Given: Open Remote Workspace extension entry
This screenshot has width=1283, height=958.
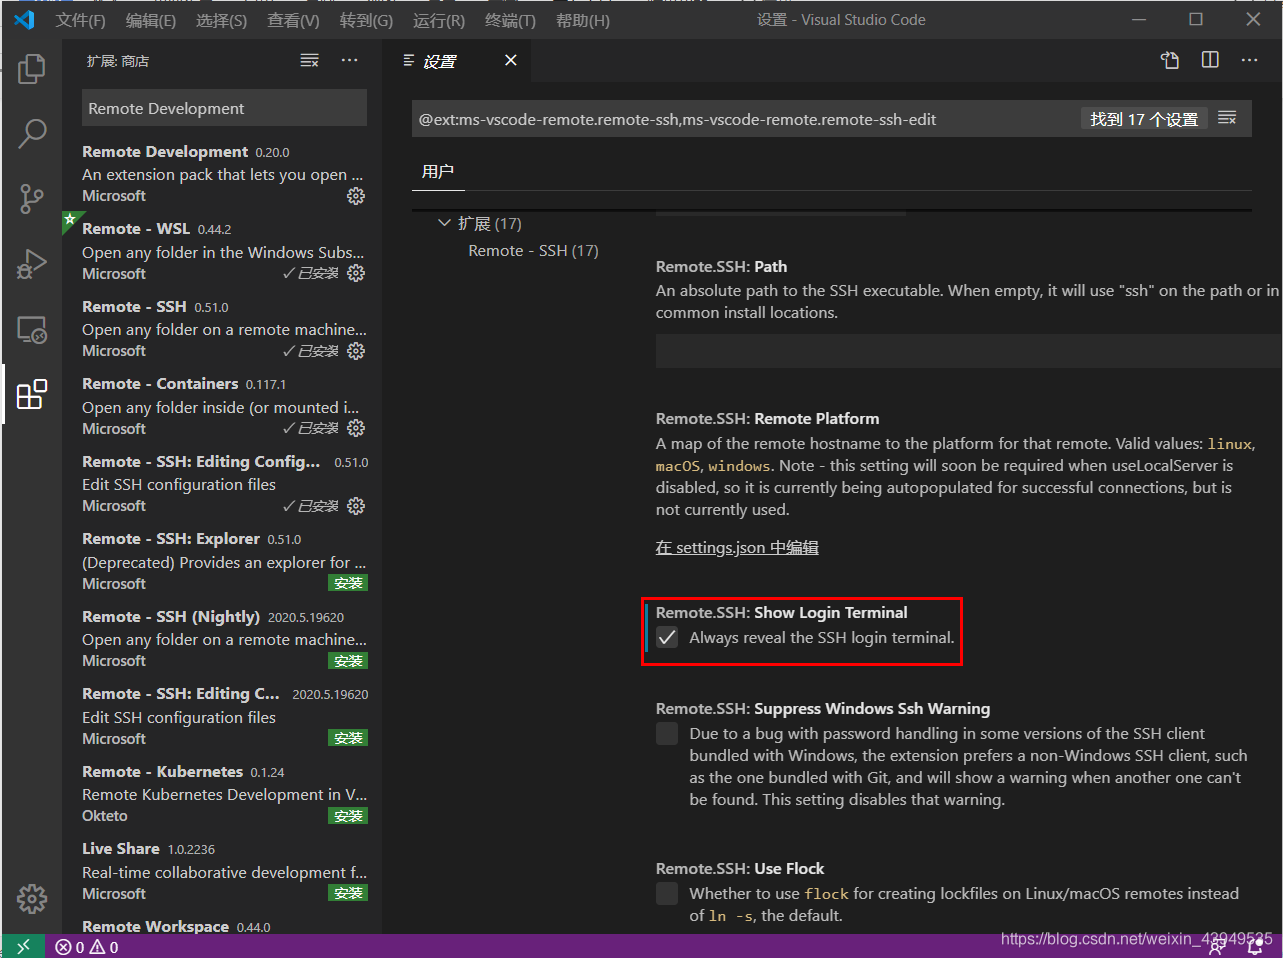Looking at the screenshot, I should 222,926.
